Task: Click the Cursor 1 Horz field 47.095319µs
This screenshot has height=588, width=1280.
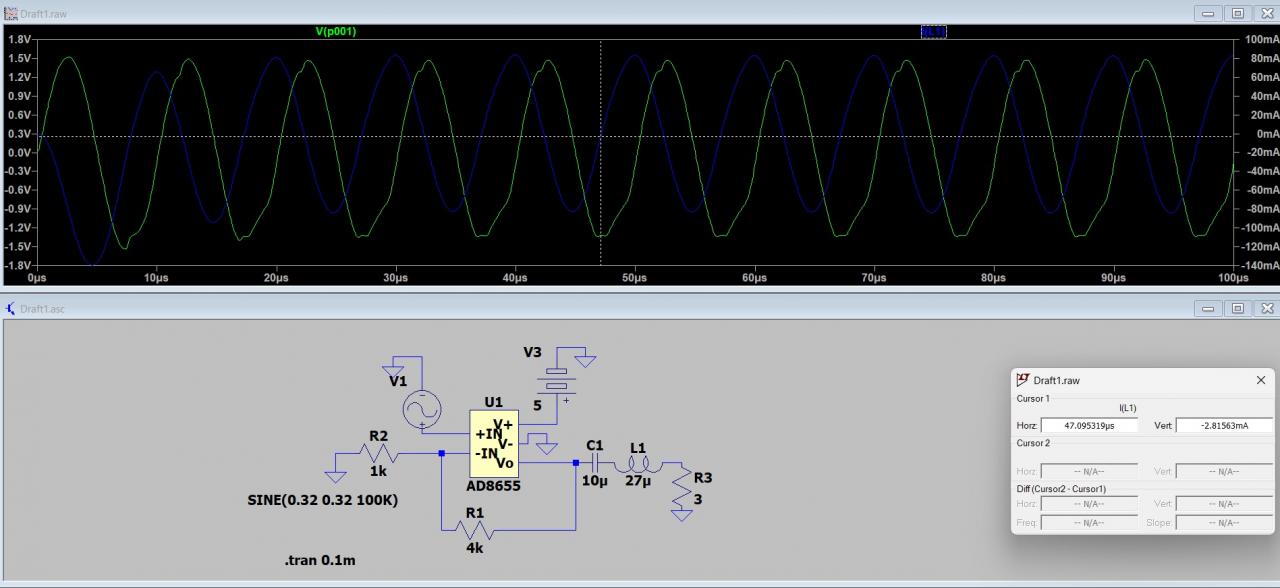Action: click(1089, 425)
